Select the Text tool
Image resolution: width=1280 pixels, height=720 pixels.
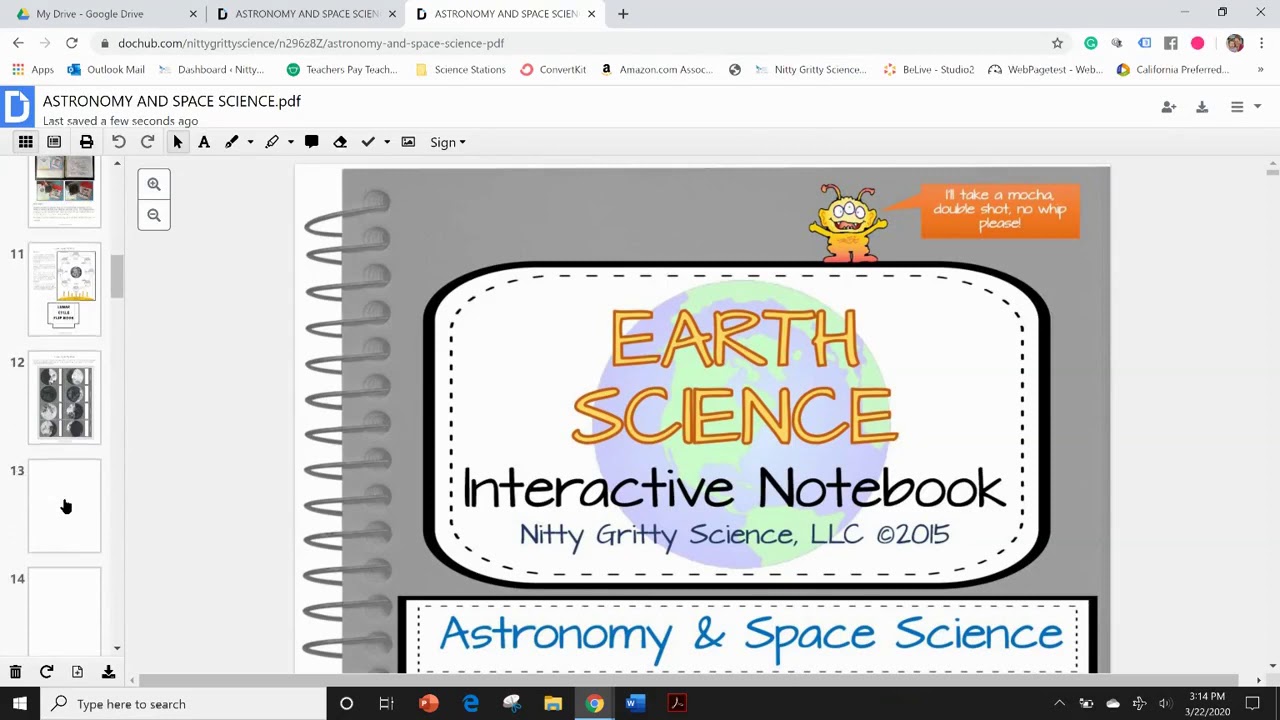[x=204, y=142]
